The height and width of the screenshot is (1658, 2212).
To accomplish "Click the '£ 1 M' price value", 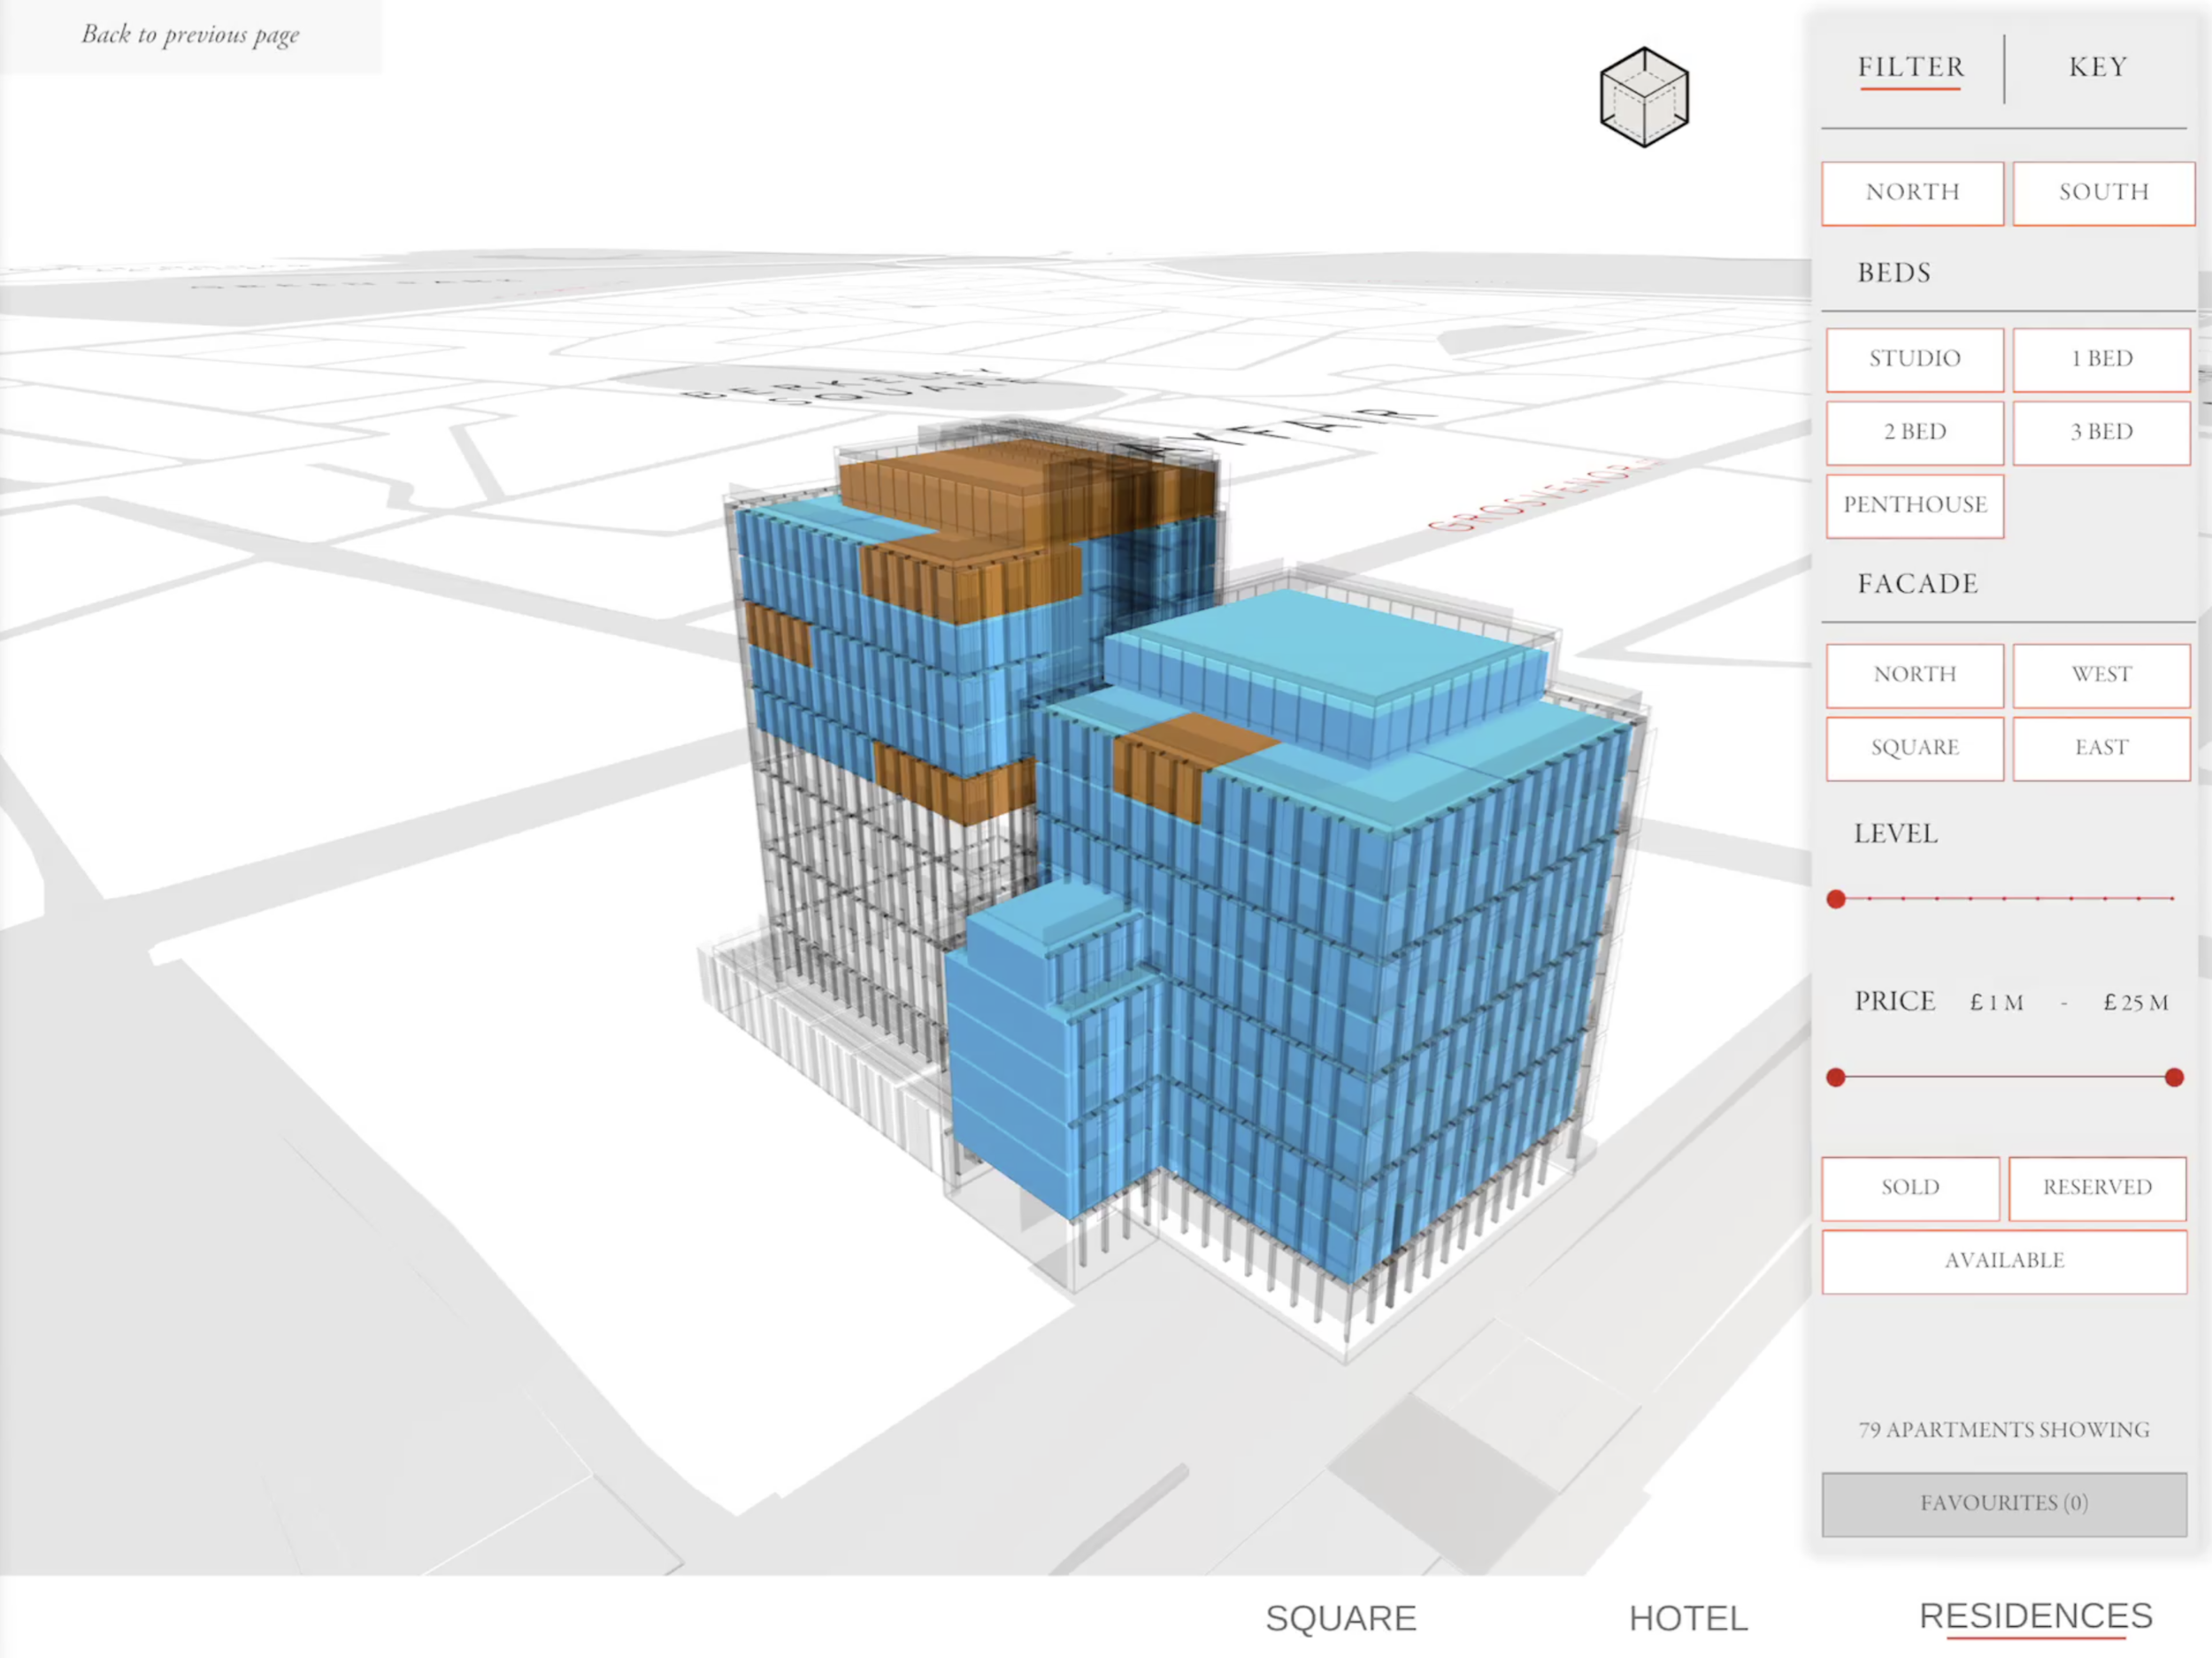I will tap(1996, 1002).
